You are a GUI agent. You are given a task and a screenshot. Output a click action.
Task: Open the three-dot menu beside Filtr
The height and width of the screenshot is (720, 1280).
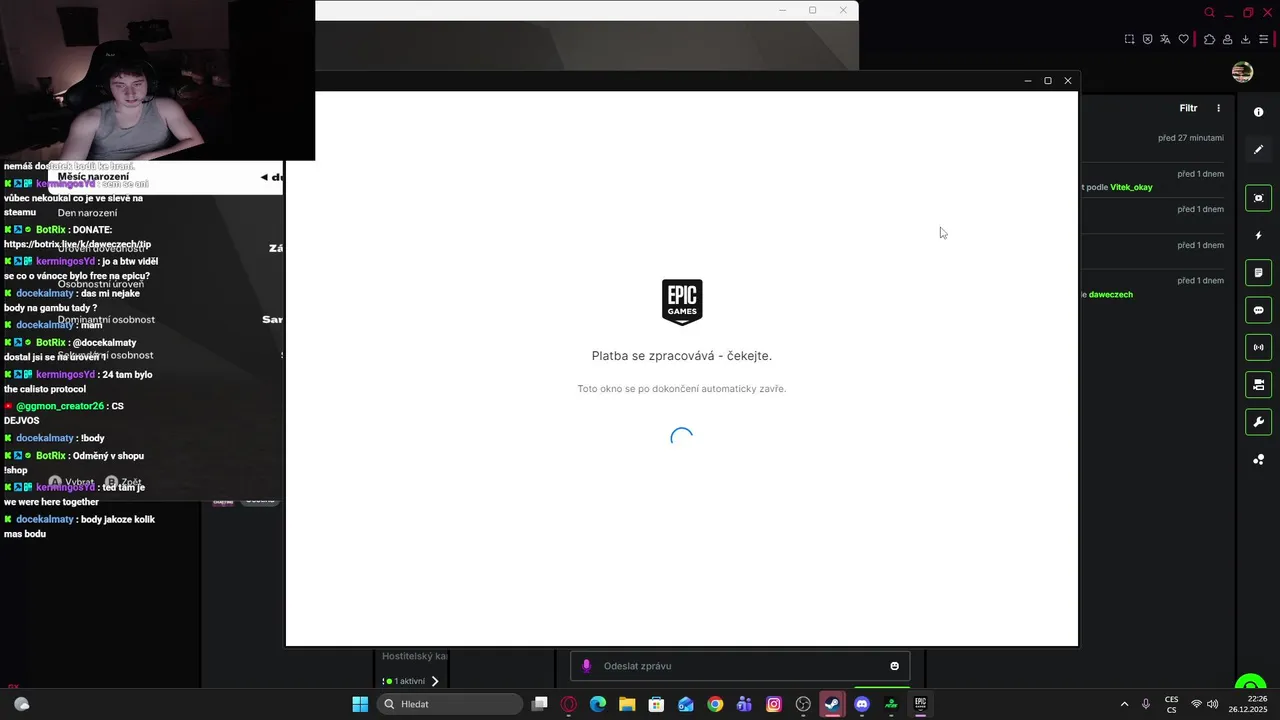(x=1218, y=108)
